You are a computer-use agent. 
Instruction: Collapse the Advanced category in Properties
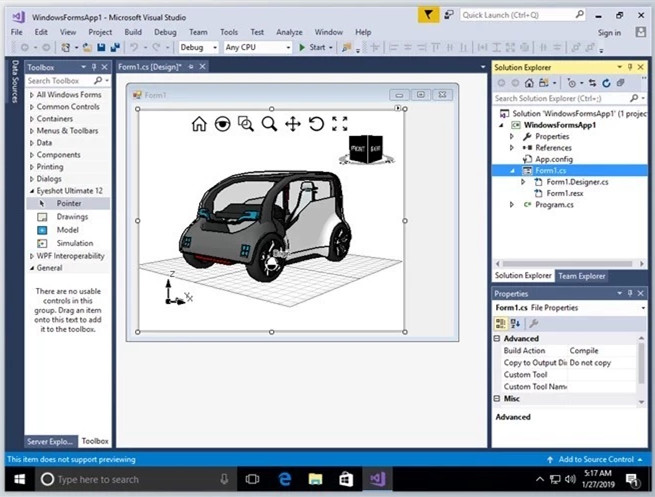497,338
